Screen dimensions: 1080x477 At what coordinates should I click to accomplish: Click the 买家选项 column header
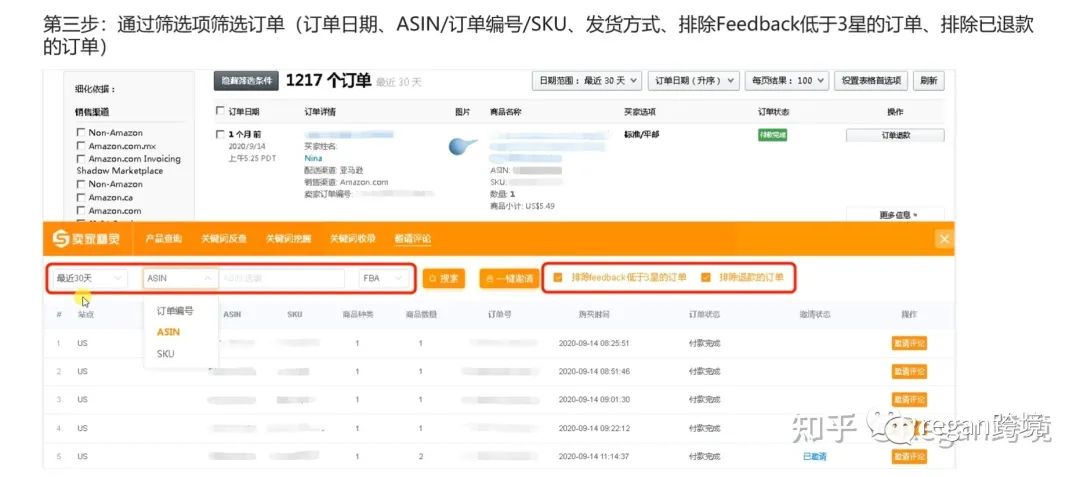(640, 112)
